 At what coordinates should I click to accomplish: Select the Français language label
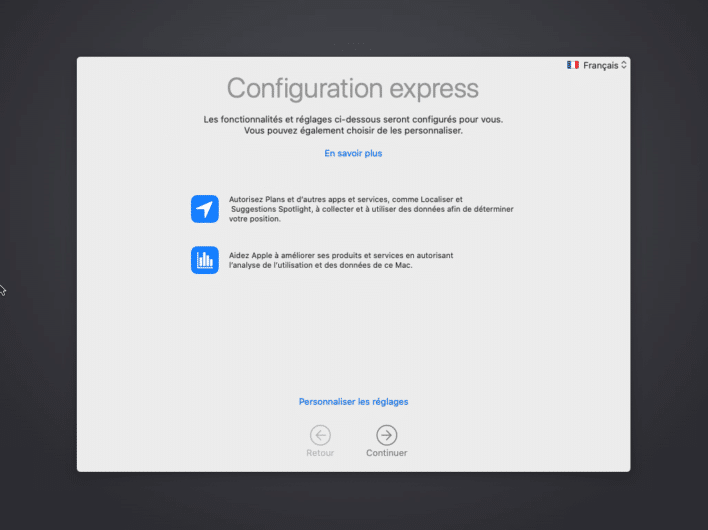[600, 65]
